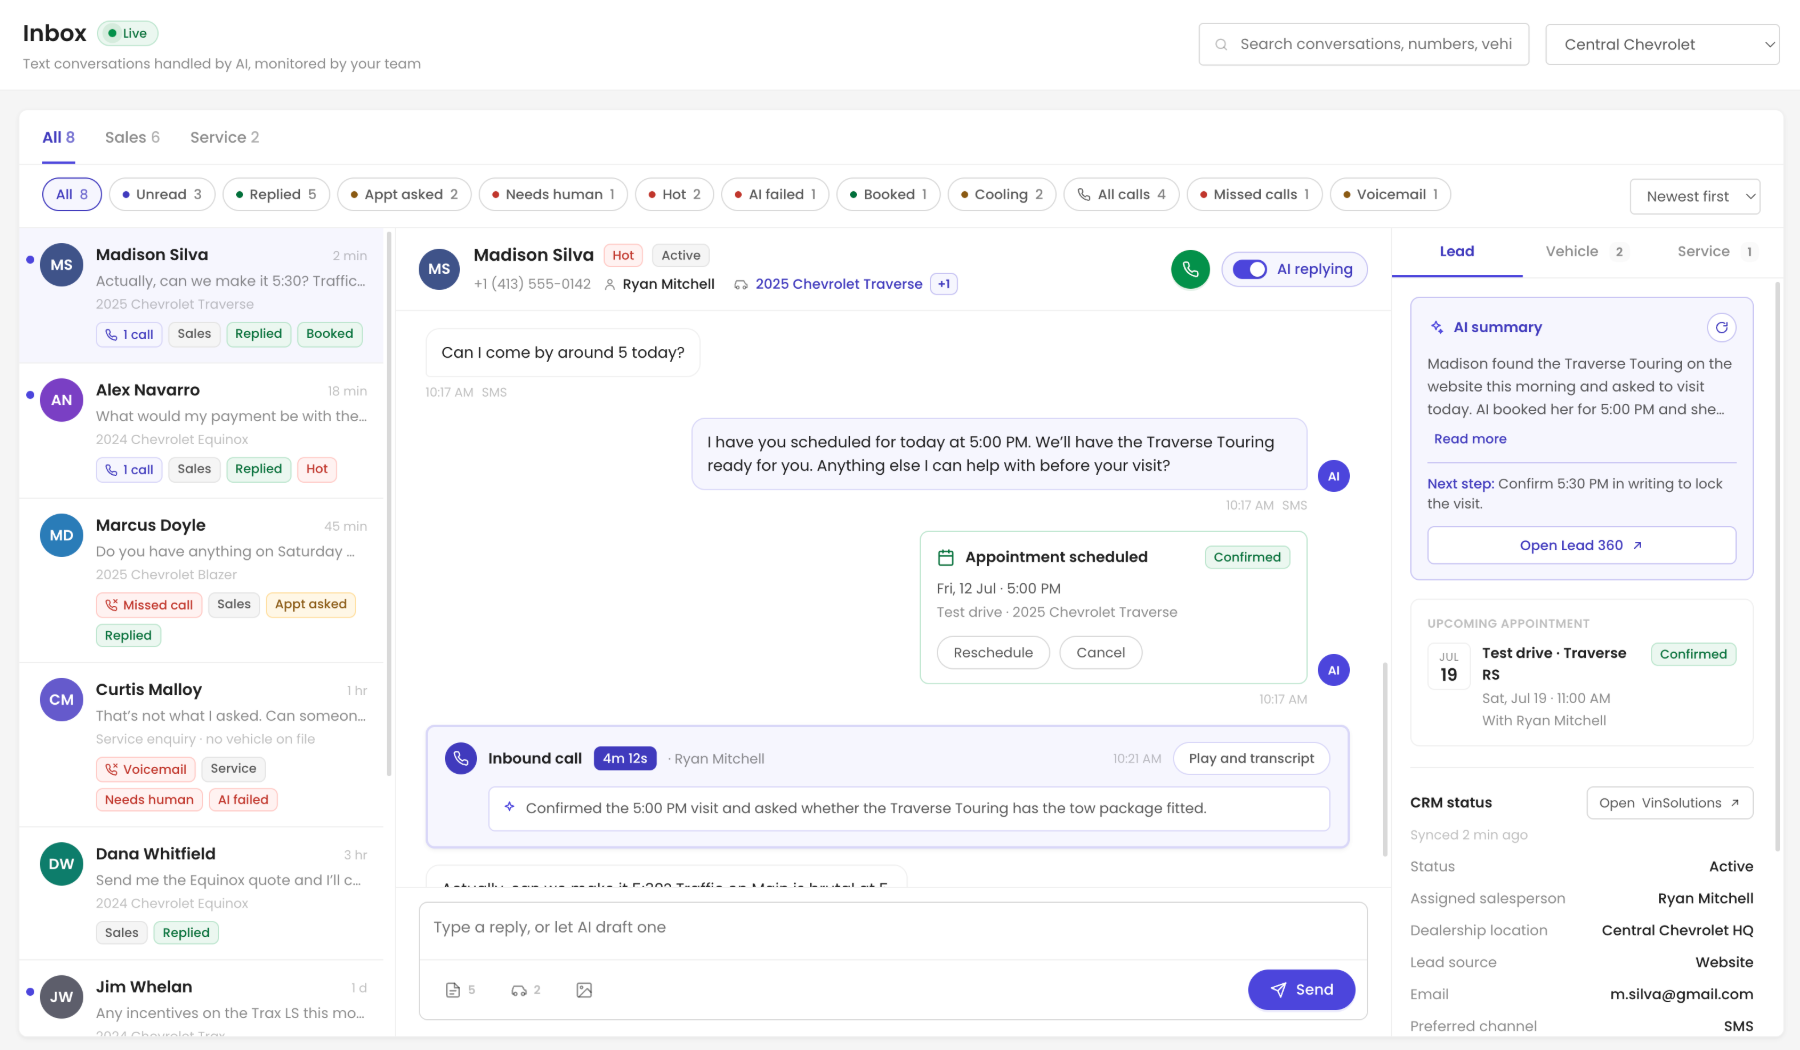The width and height of the screenshot is (1800, 1050).
Task: Open Alex Navarro's AN avatar
Action: (x=61, y=400)
